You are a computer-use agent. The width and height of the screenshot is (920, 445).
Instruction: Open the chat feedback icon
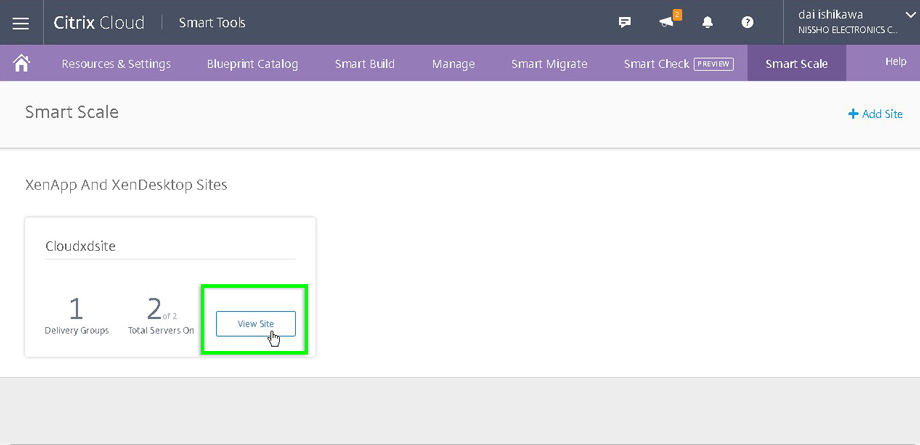pyautogui.click(x=625, y=22)
